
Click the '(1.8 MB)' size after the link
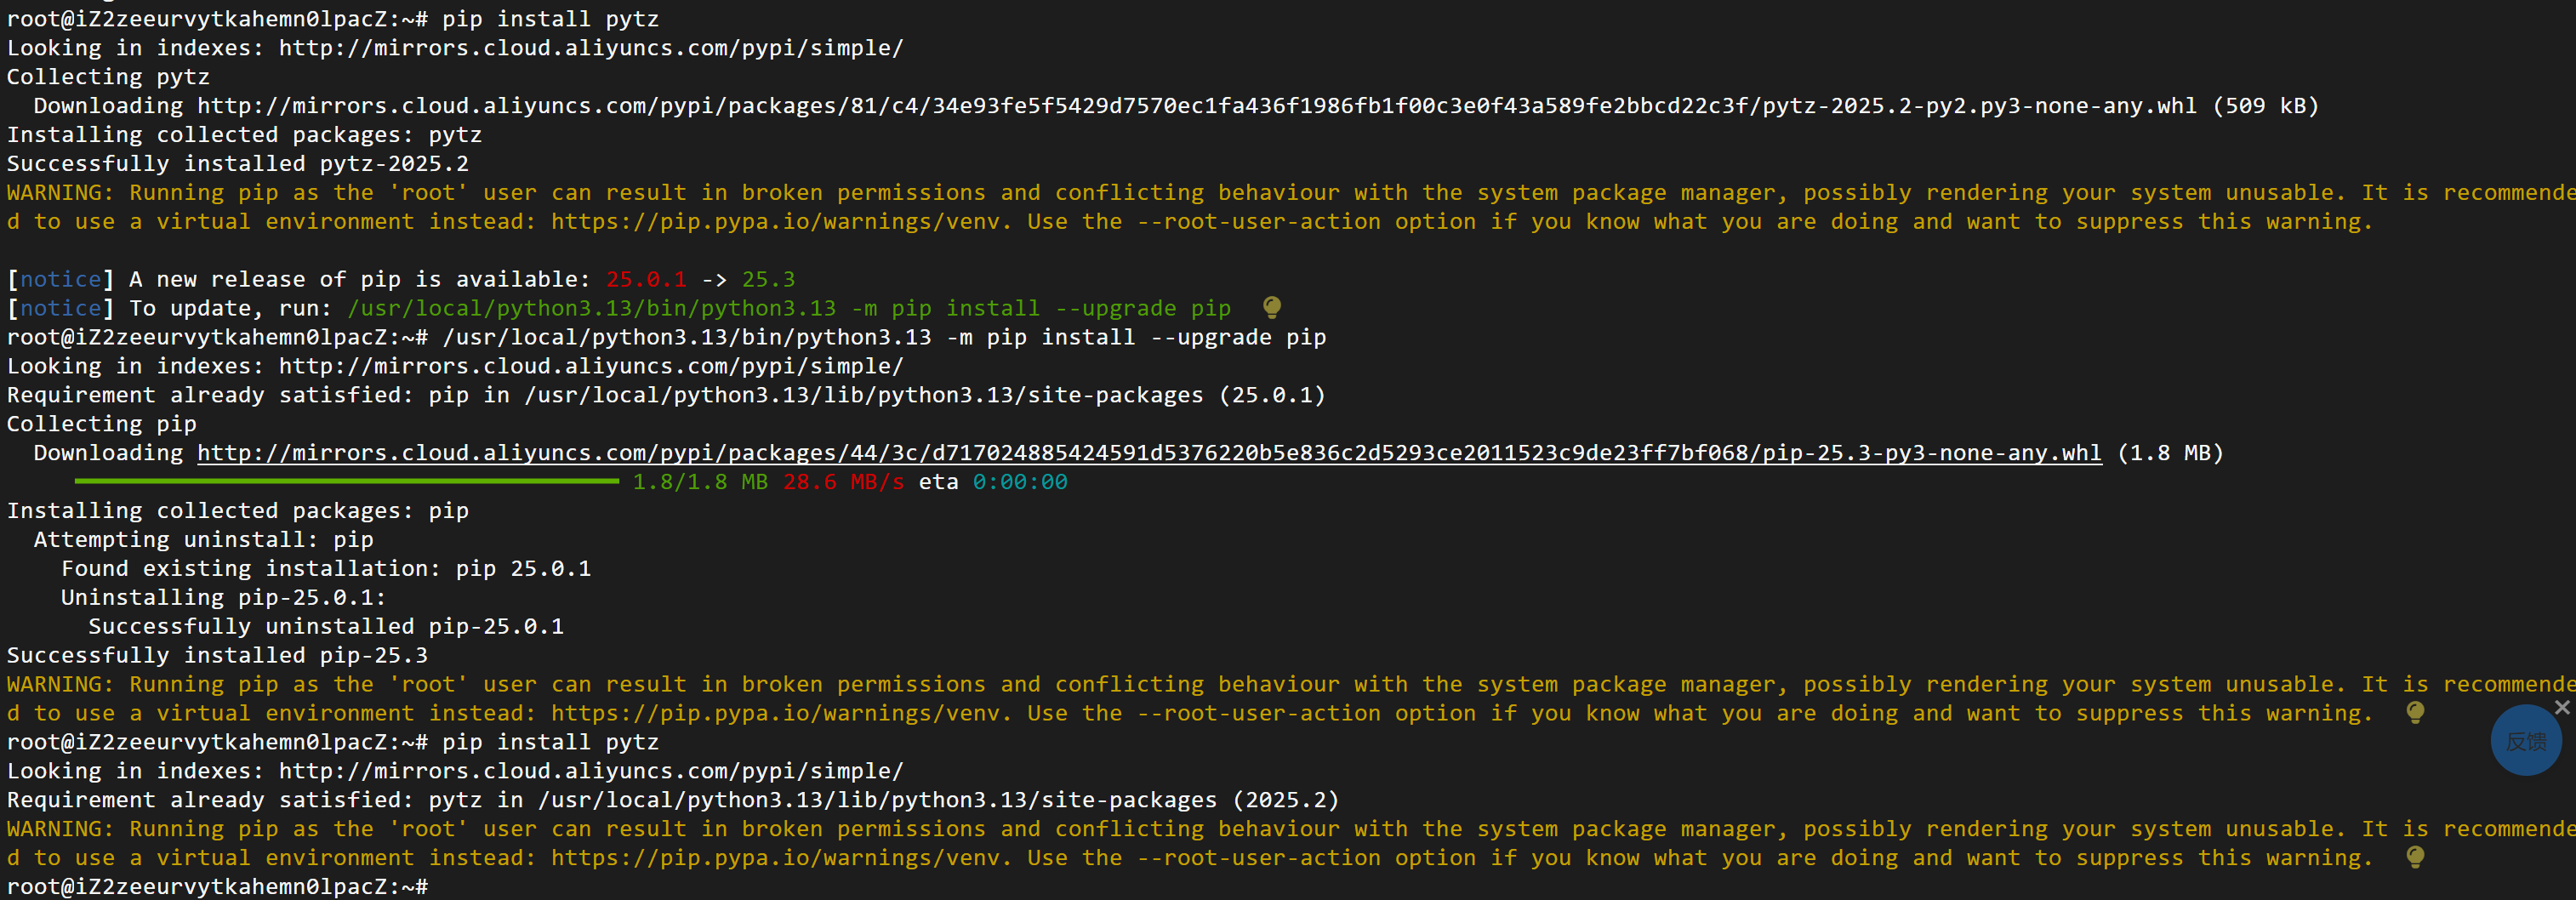coord(2170,453)
